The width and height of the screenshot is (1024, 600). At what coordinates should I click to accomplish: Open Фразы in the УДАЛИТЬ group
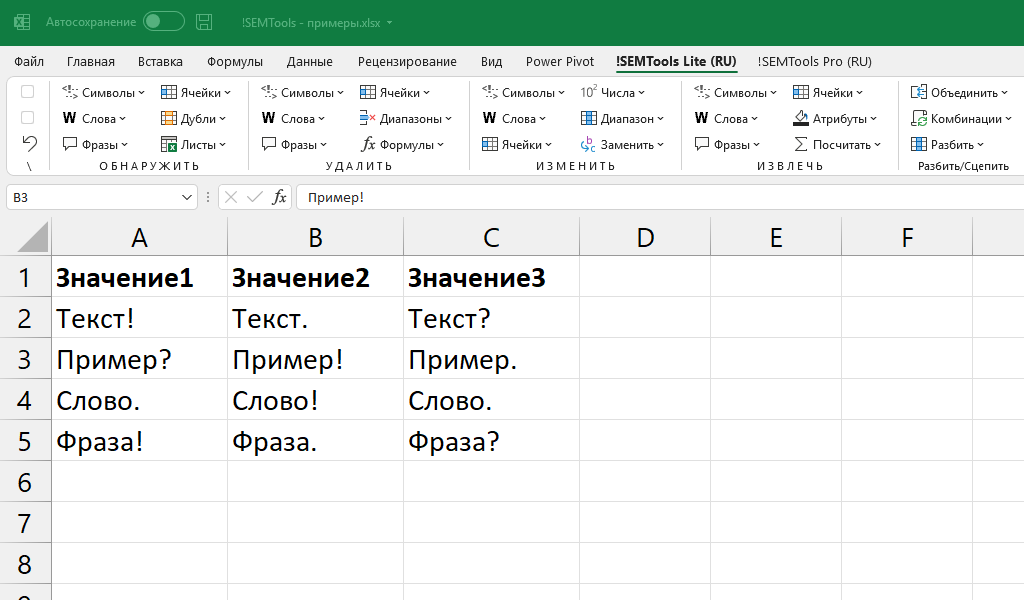coord(294,145)
